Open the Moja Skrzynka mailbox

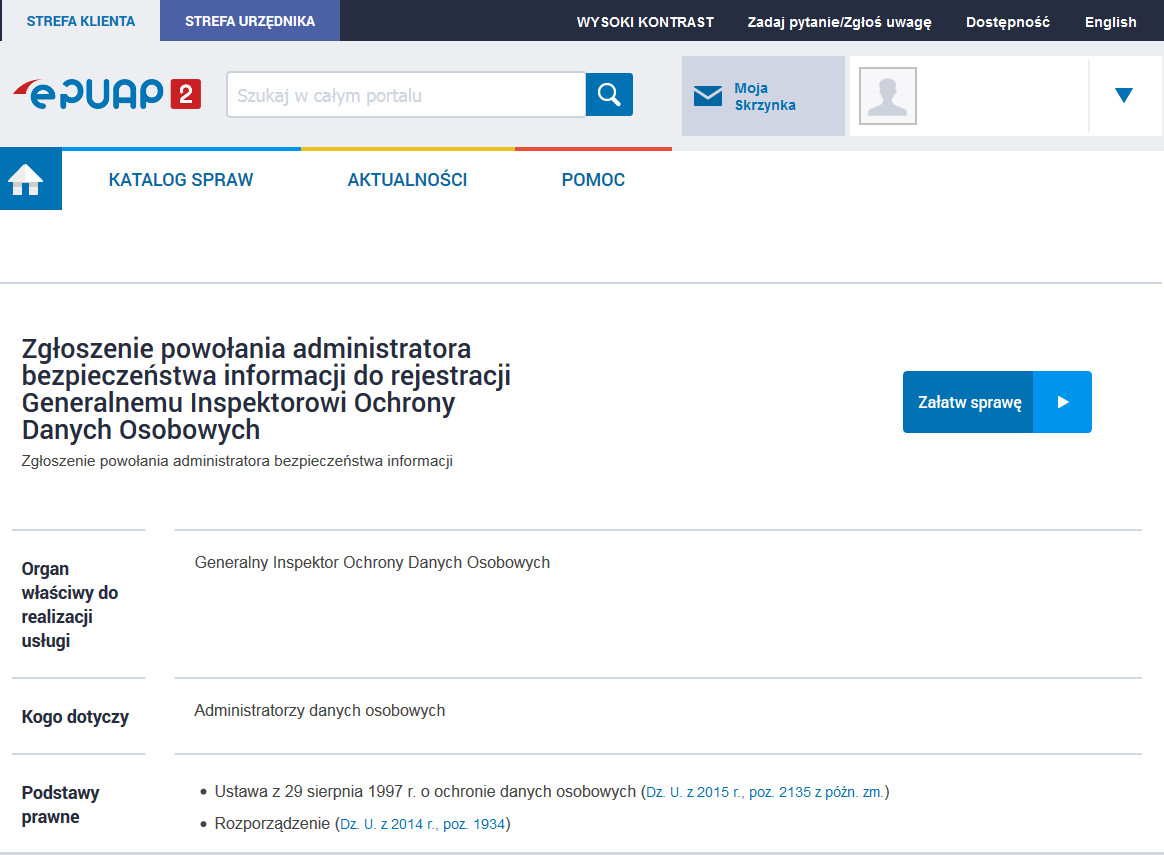pyautogui.click(x=763, y=96)
